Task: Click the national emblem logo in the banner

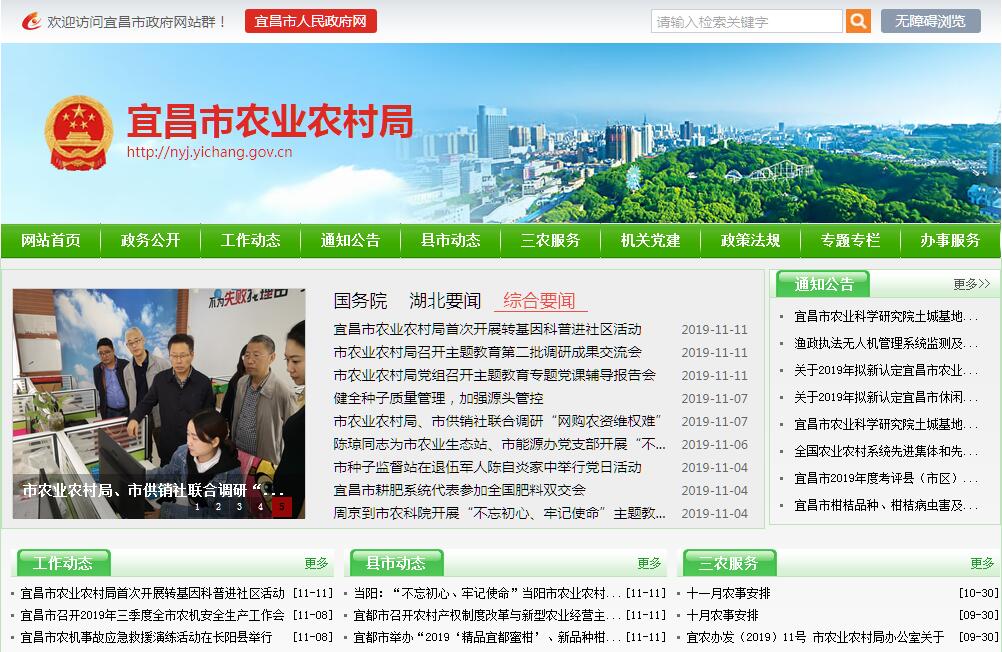Action: click(x=79, y=134)
